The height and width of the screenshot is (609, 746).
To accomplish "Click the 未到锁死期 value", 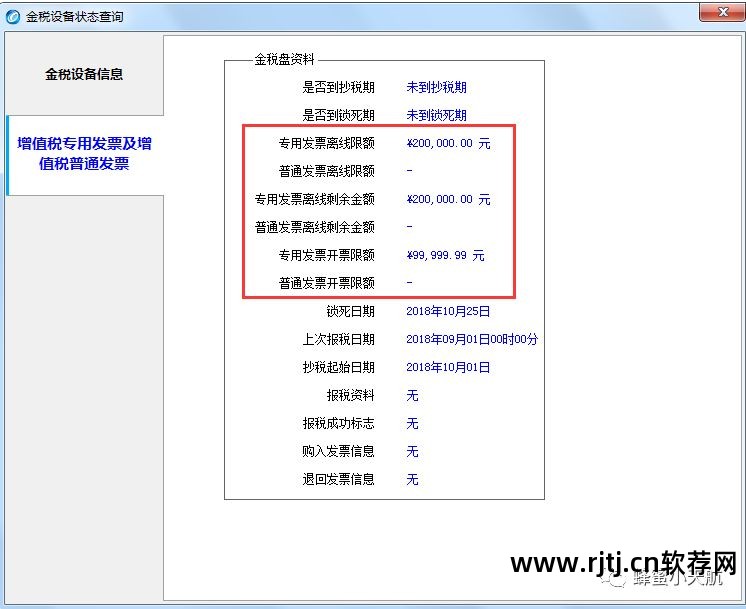I will click(436, 115).
